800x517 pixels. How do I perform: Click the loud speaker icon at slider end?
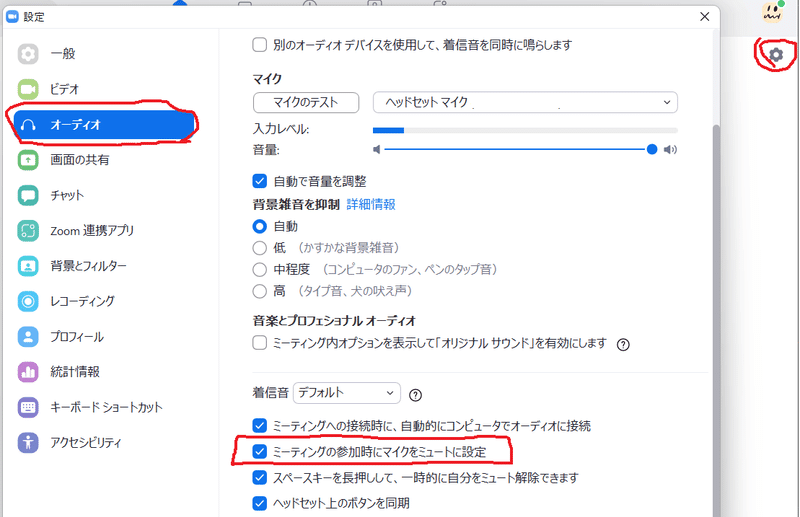click(x=670, y=150)
